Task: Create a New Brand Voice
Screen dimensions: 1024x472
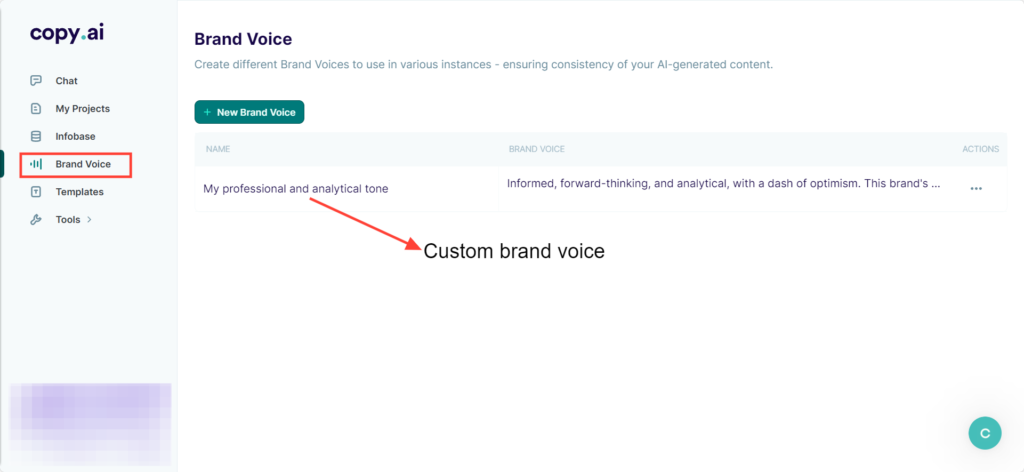Action: click(x=249, y=112)
